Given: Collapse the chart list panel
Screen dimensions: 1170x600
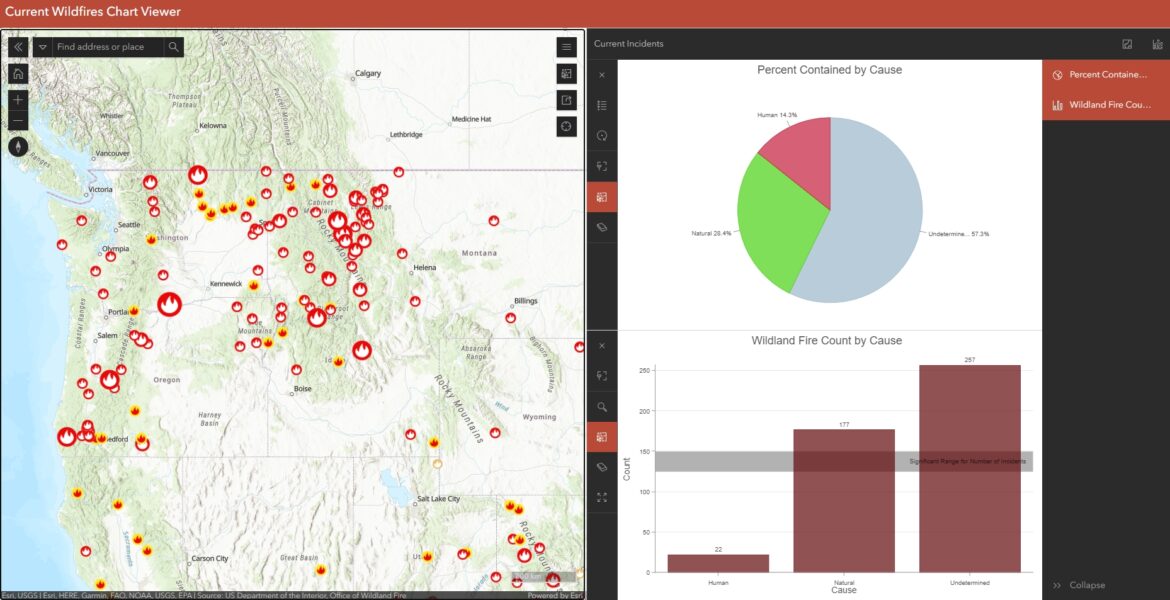Looking at the screenshot, I should pos(1078,585).
